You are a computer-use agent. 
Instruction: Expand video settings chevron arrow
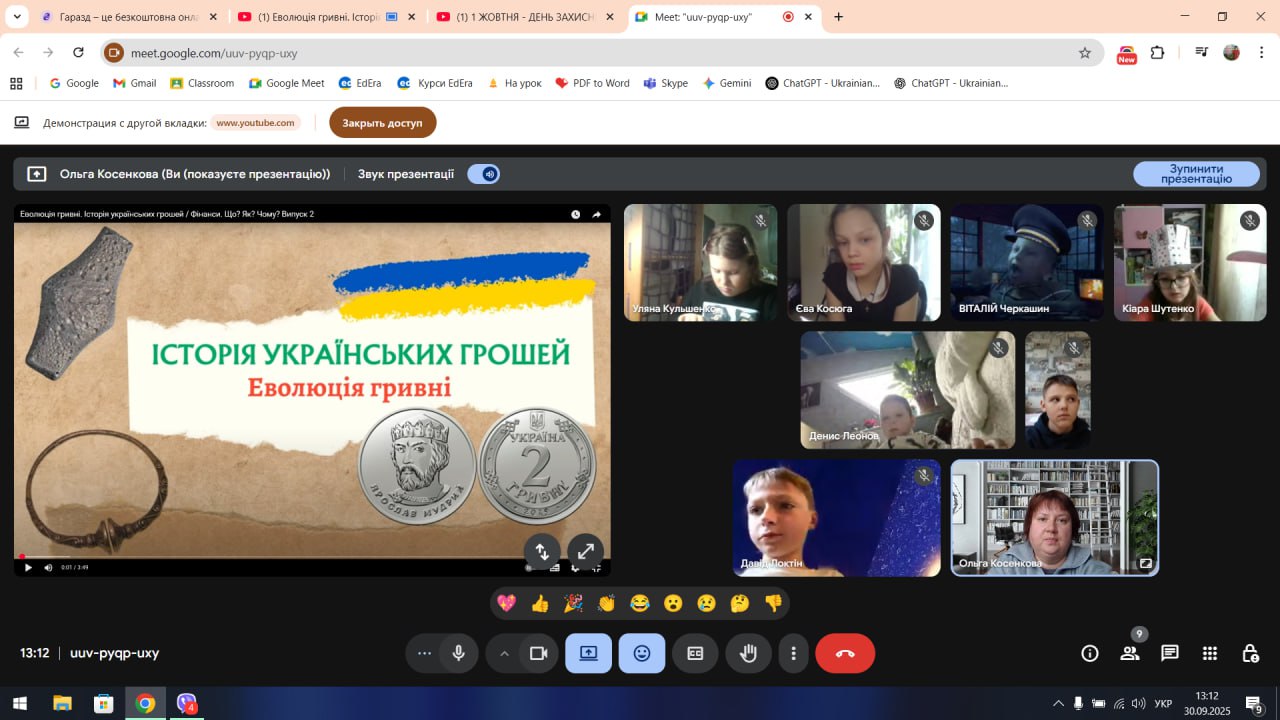coord(504,653)
